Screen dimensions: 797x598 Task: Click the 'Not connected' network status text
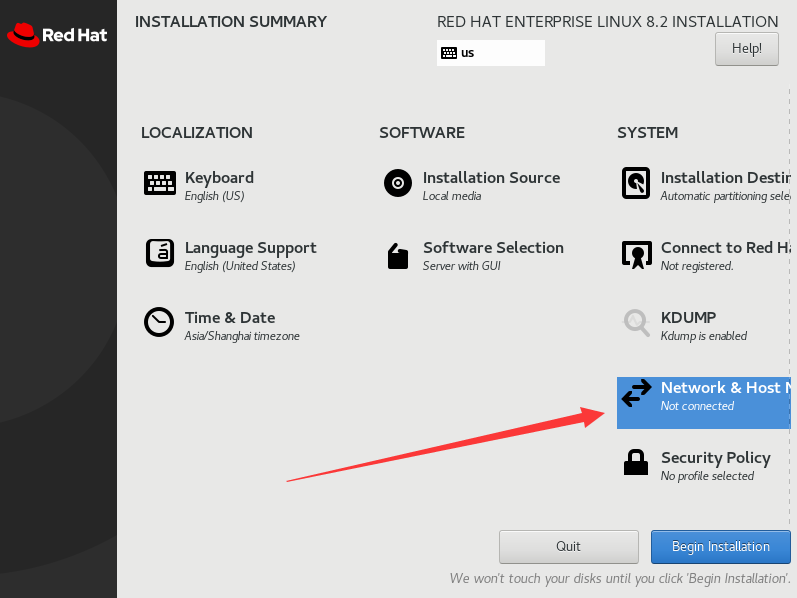click(697, 406)
